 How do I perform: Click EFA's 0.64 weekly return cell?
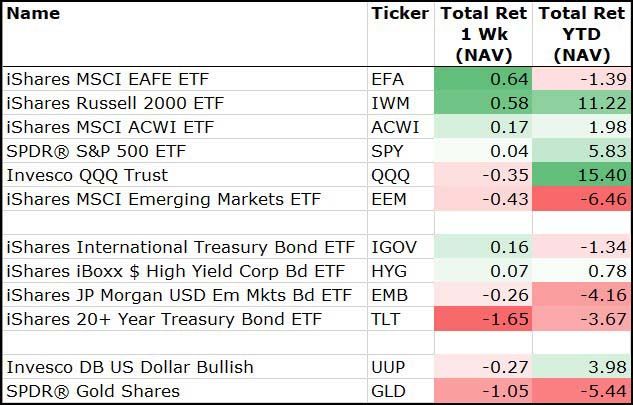tap(484, 77)
